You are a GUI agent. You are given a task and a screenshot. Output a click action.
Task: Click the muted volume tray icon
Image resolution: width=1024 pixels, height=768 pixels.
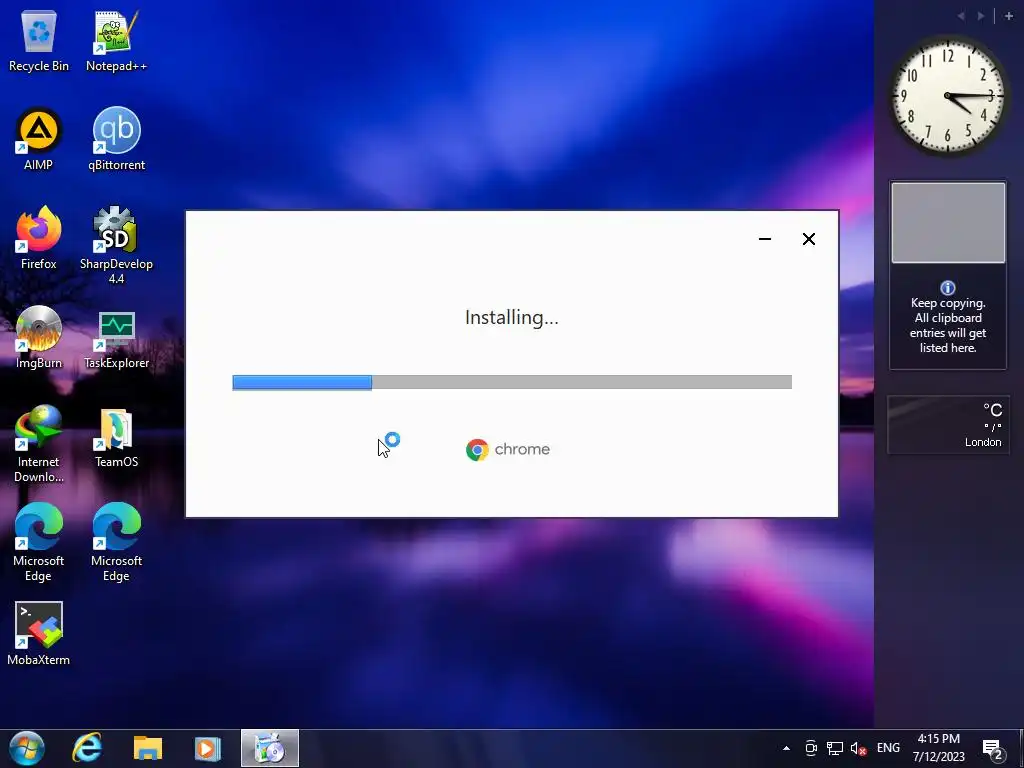coord(858,748)
